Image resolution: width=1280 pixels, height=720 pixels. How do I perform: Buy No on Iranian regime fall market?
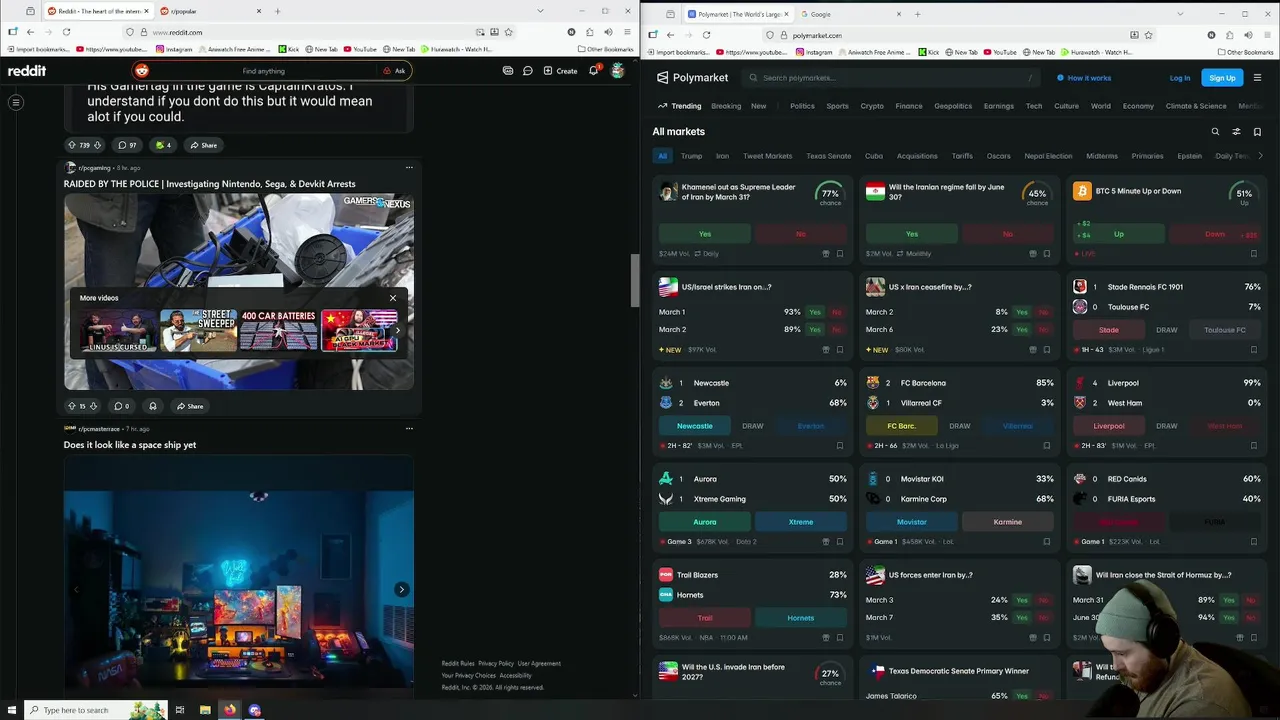click(x=1007, y=234)
